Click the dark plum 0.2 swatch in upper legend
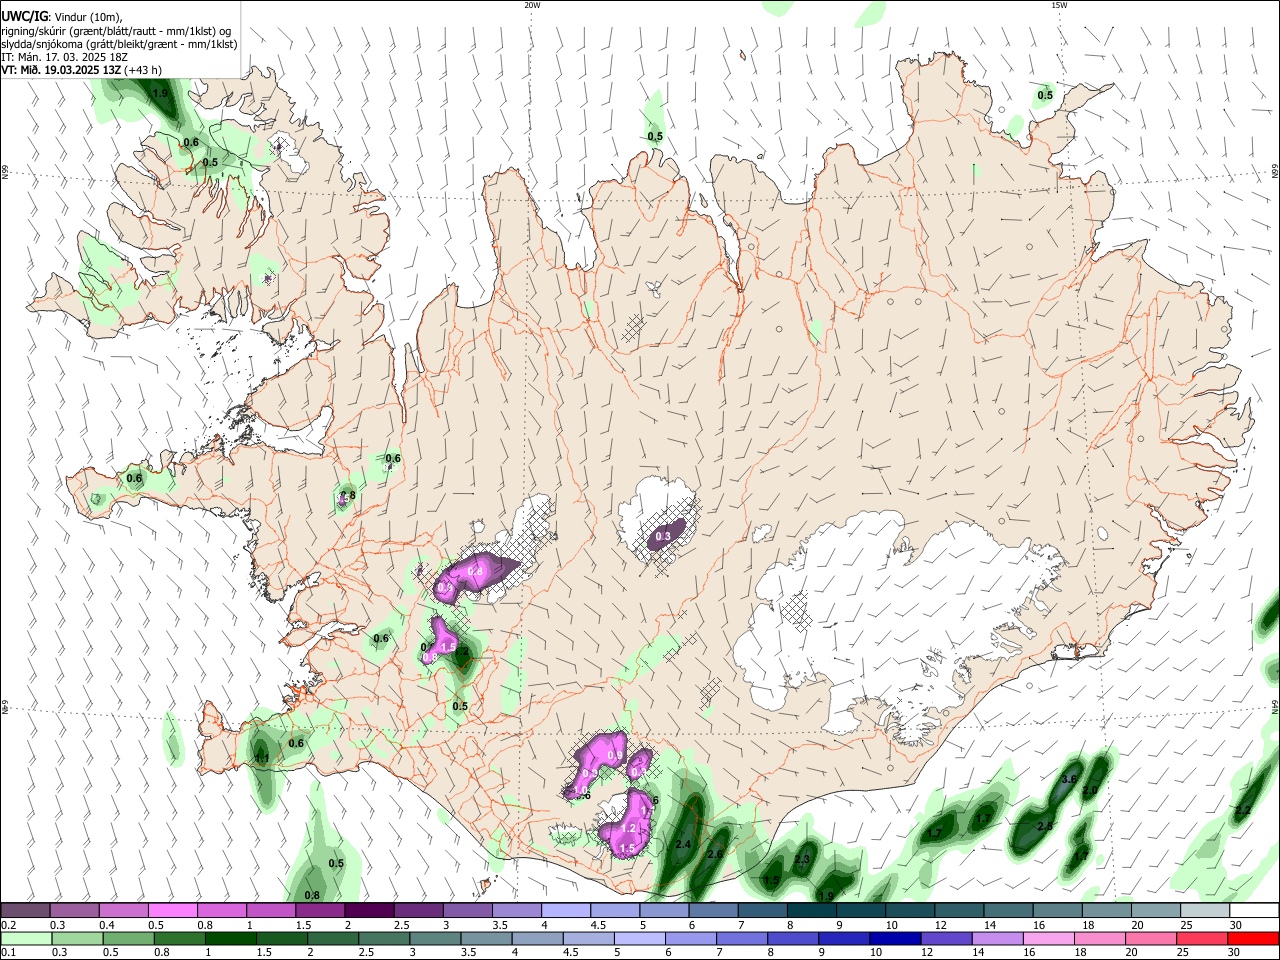1280x960 pixels. [25, 910]
